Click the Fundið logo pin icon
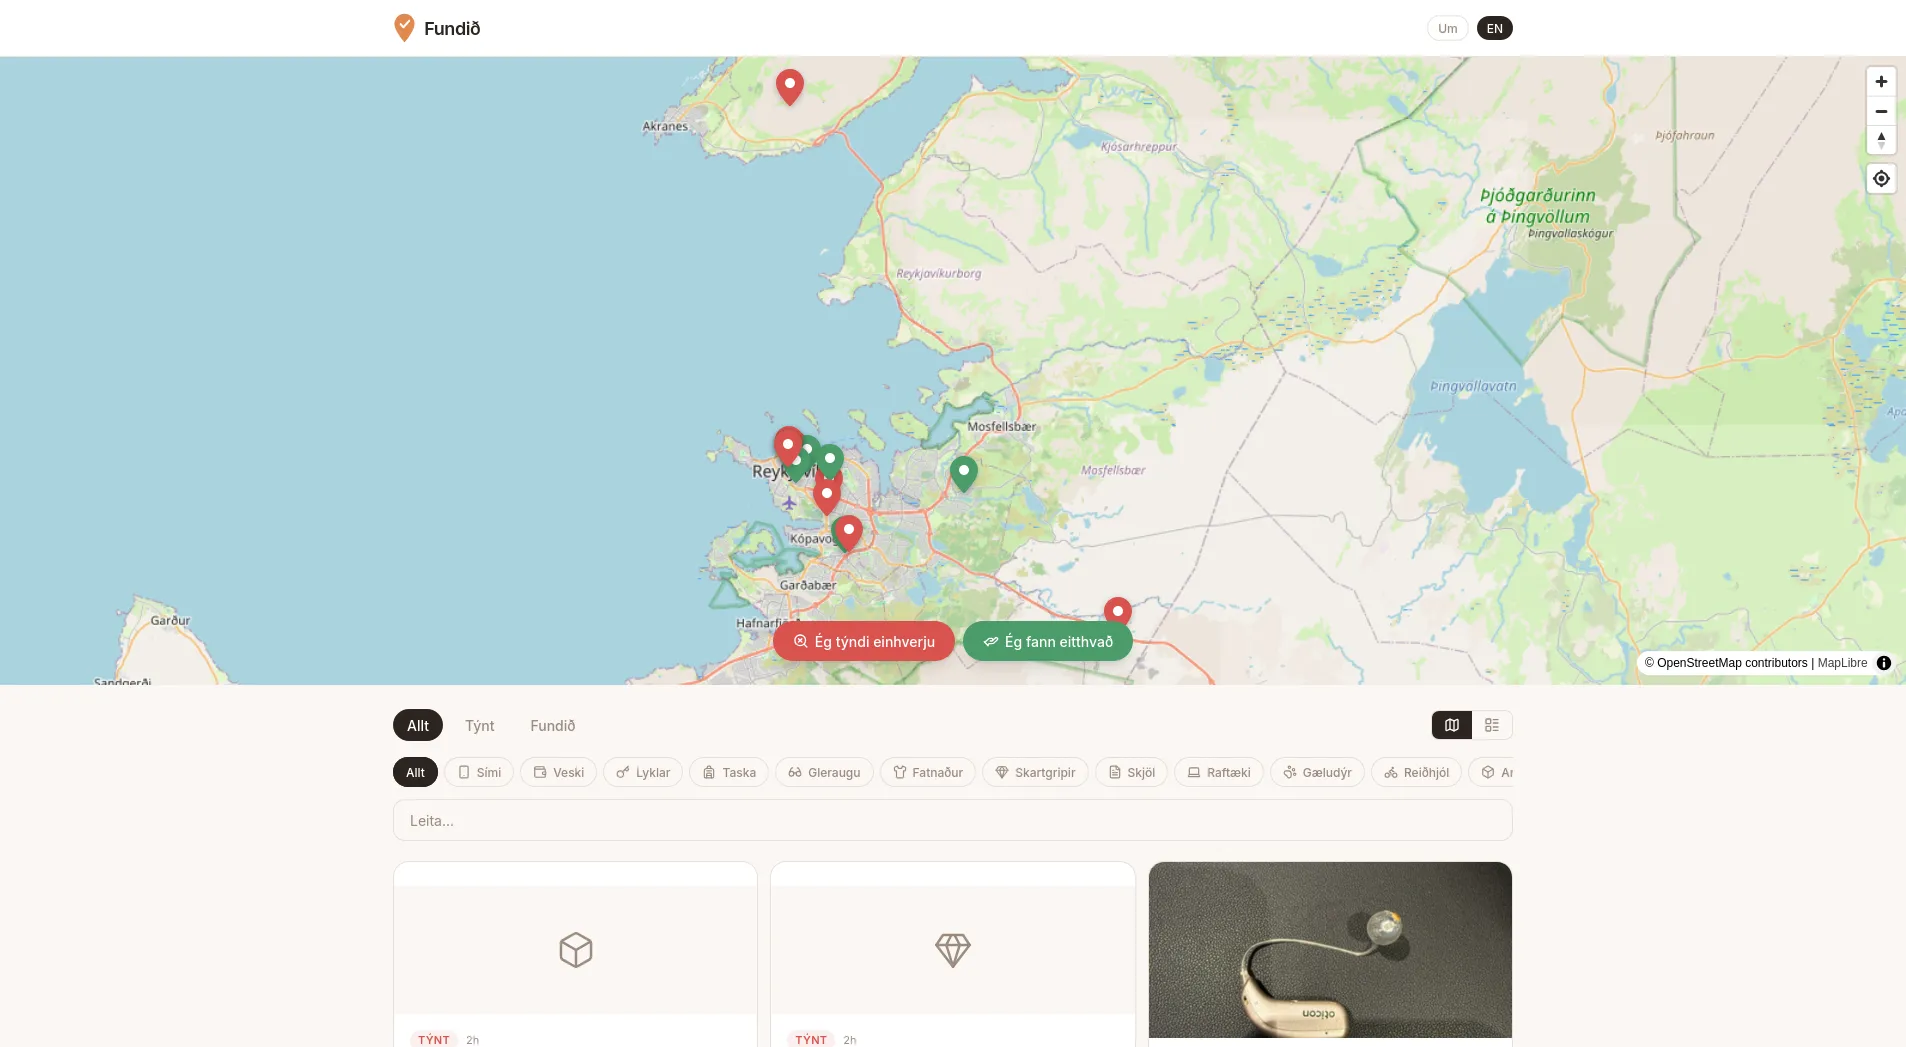 [x=404, y=28]
